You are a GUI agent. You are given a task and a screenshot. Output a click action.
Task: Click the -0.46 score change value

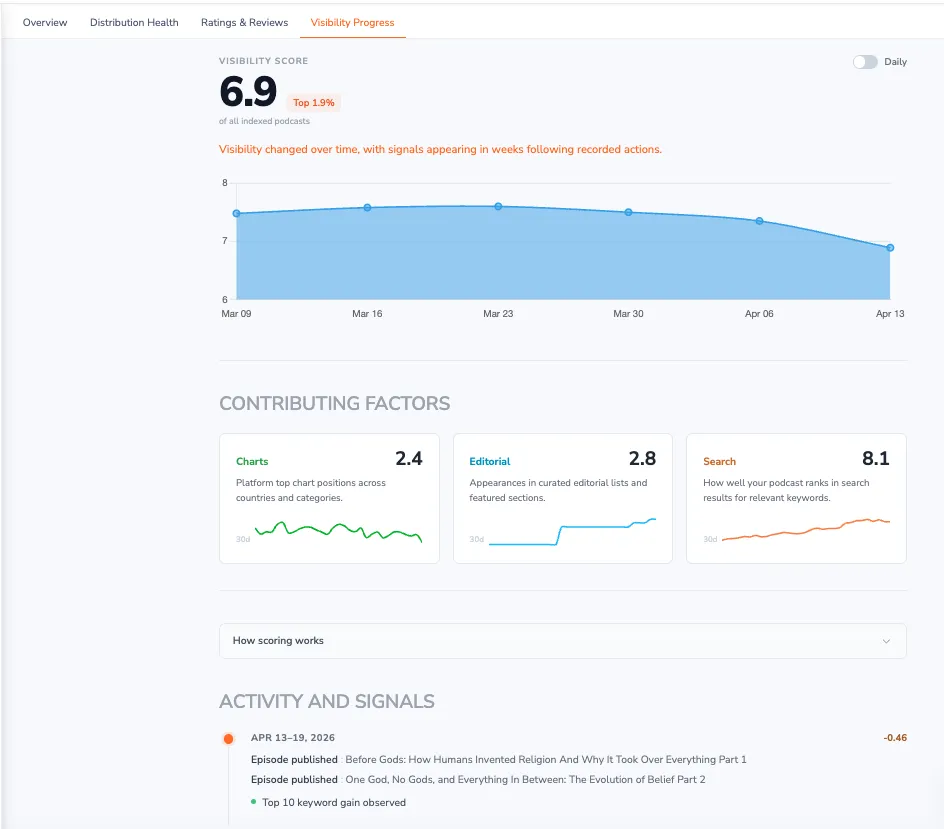click(893, 737)
